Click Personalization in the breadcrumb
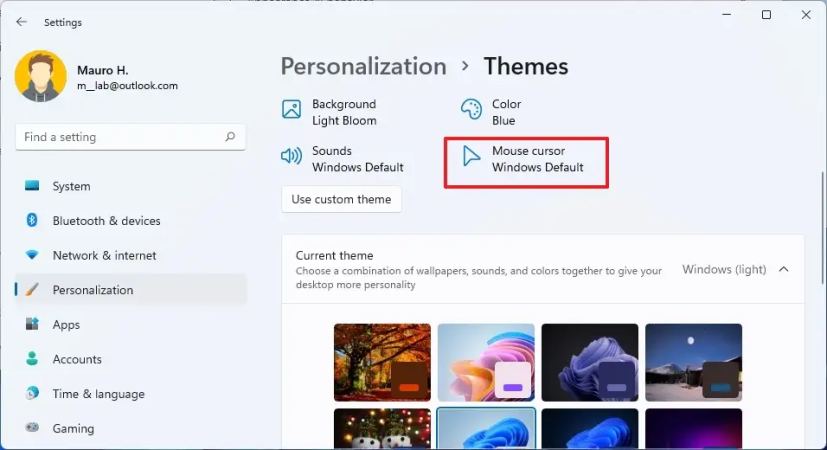Viewport: 827px width, 450px height. click(x=363, y=66)
